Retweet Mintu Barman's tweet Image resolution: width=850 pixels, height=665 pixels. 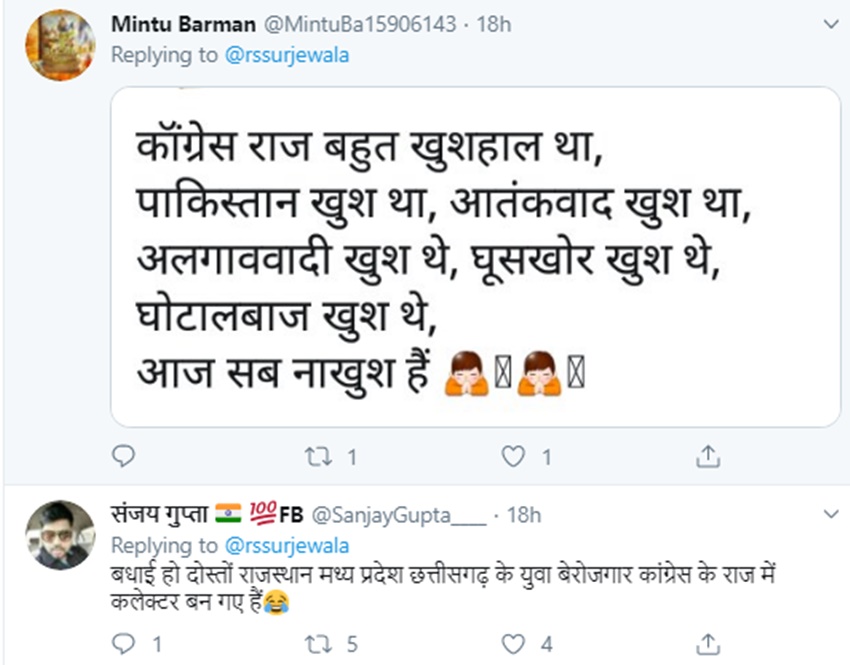(316, 457)
